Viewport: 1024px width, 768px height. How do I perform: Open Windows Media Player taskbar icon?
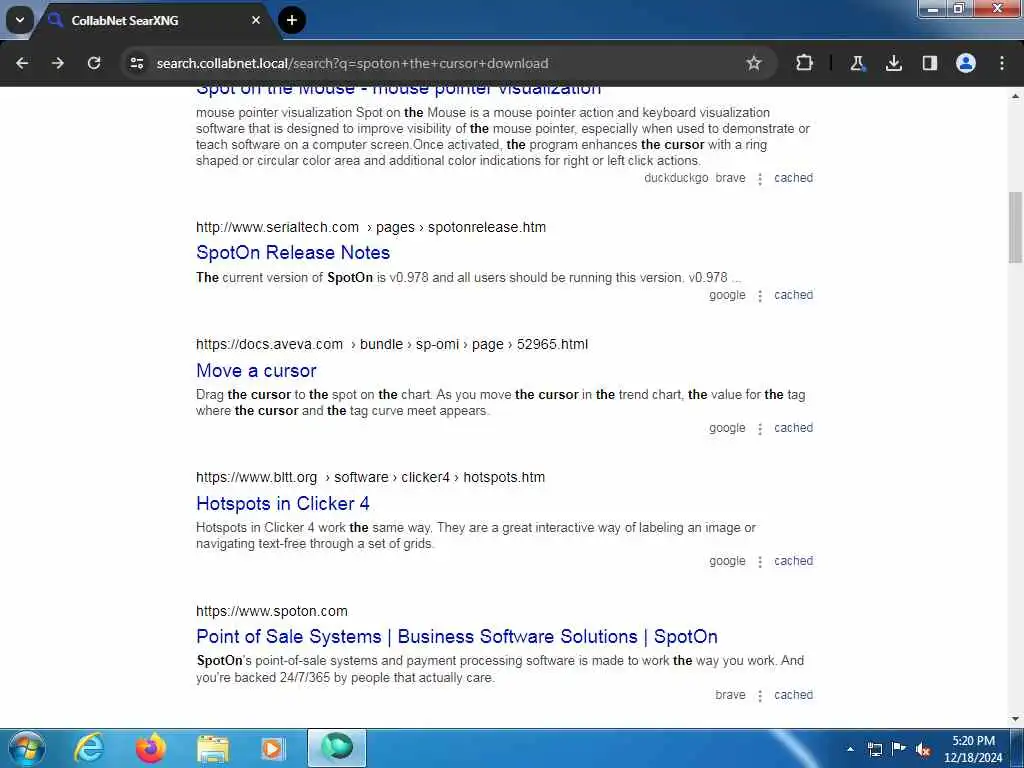272,748
